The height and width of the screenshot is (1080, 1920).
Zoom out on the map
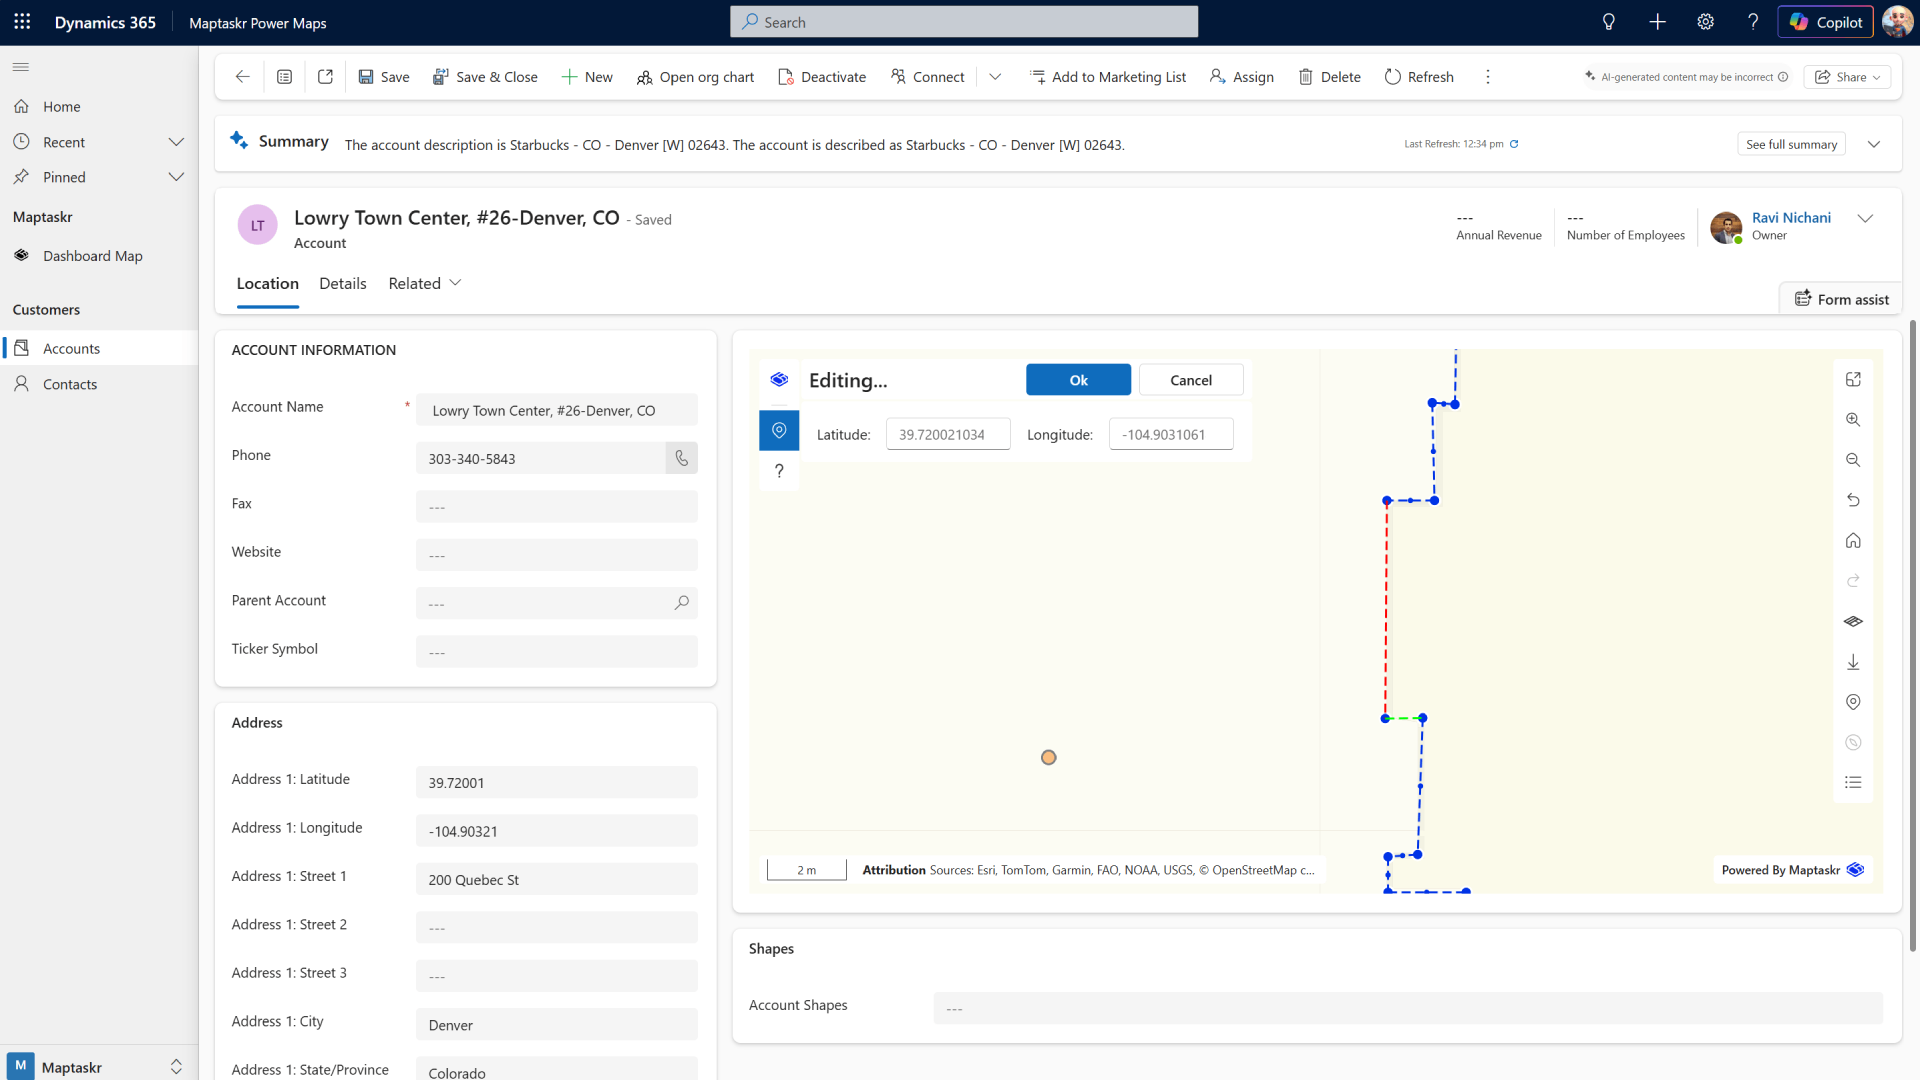point(1853,460)
